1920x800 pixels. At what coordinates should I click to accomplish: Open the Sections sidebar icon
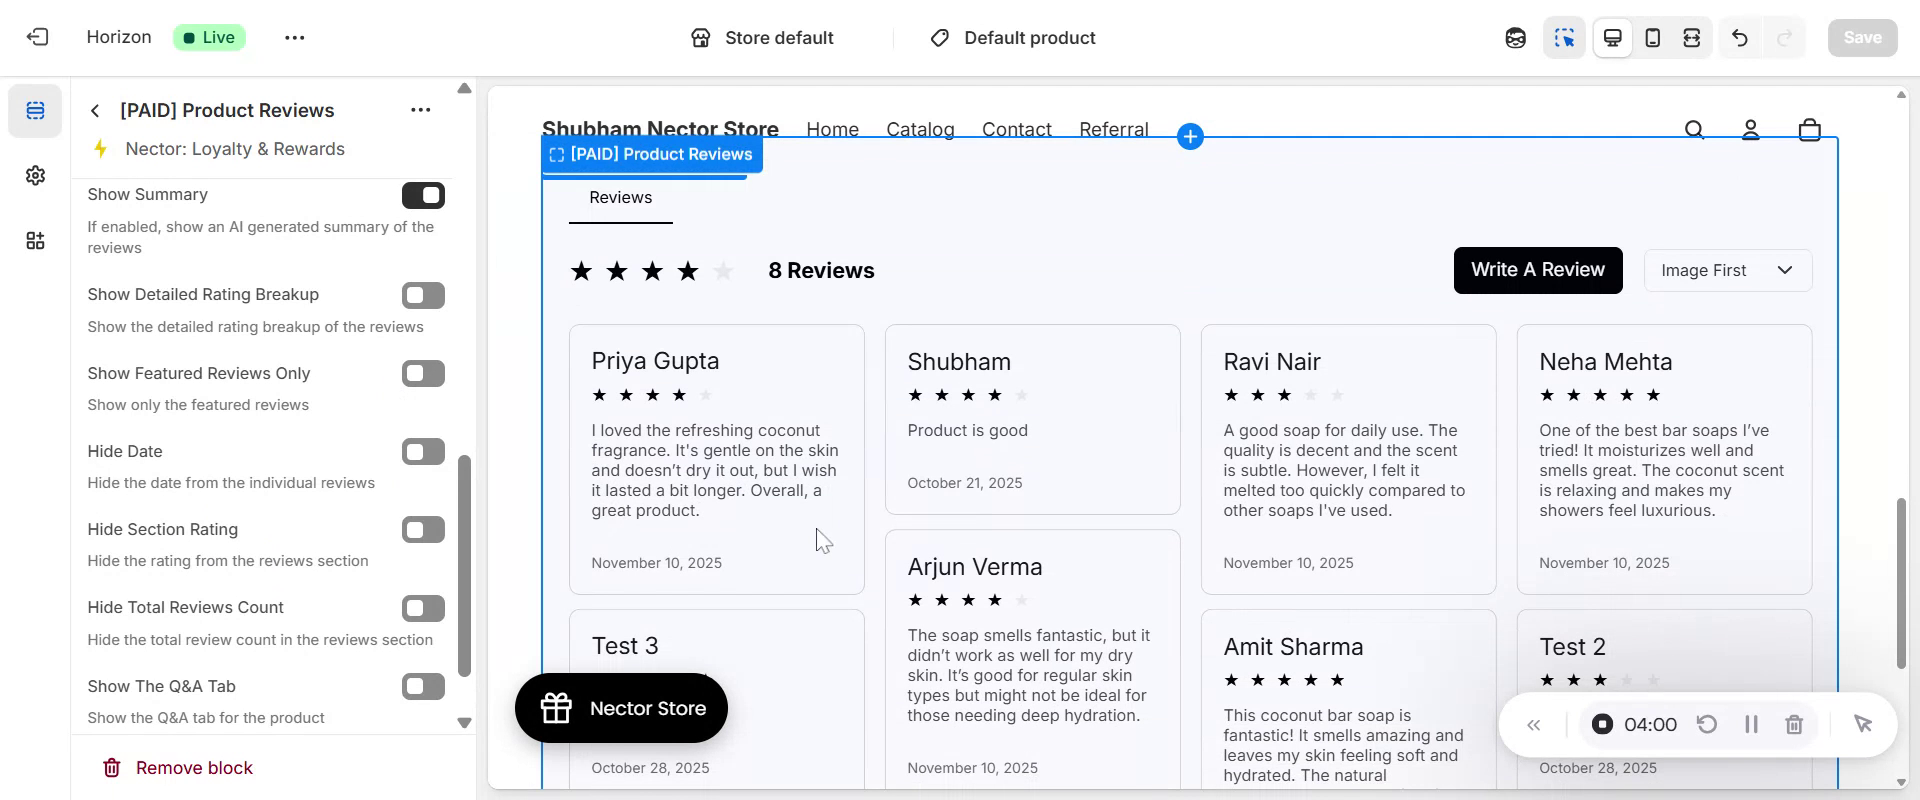tap(35, 110)
